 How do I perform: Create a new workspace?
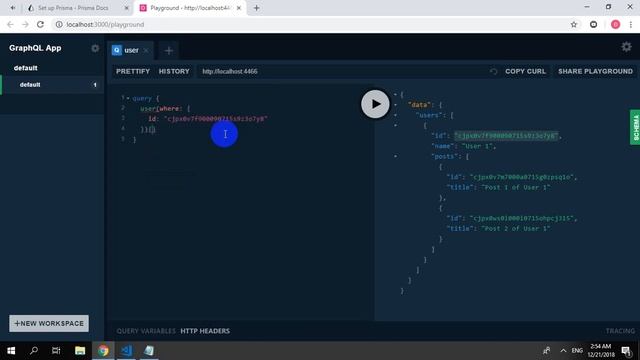tap(49, 323)
